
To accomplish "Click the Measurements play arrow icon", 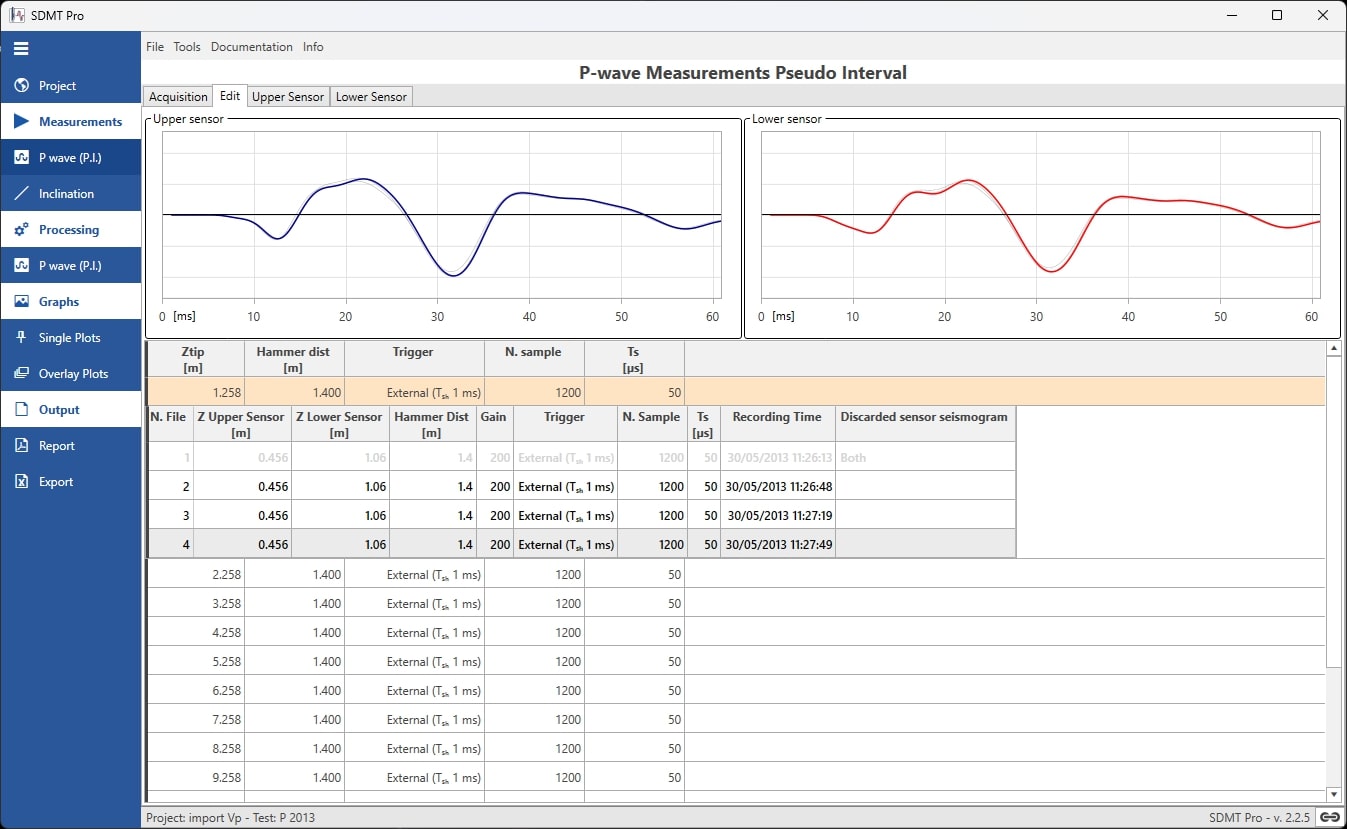I will pyautogui.click(x=21, y=122).
